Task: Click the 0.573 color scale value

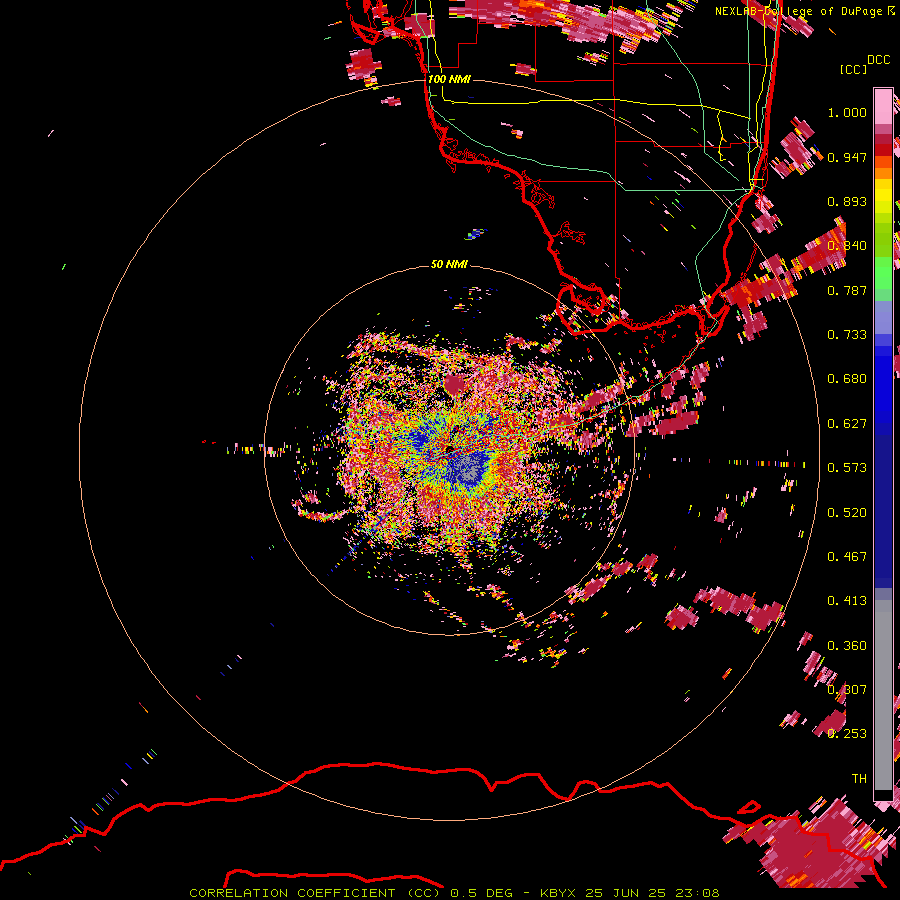Action: [847, 468]
